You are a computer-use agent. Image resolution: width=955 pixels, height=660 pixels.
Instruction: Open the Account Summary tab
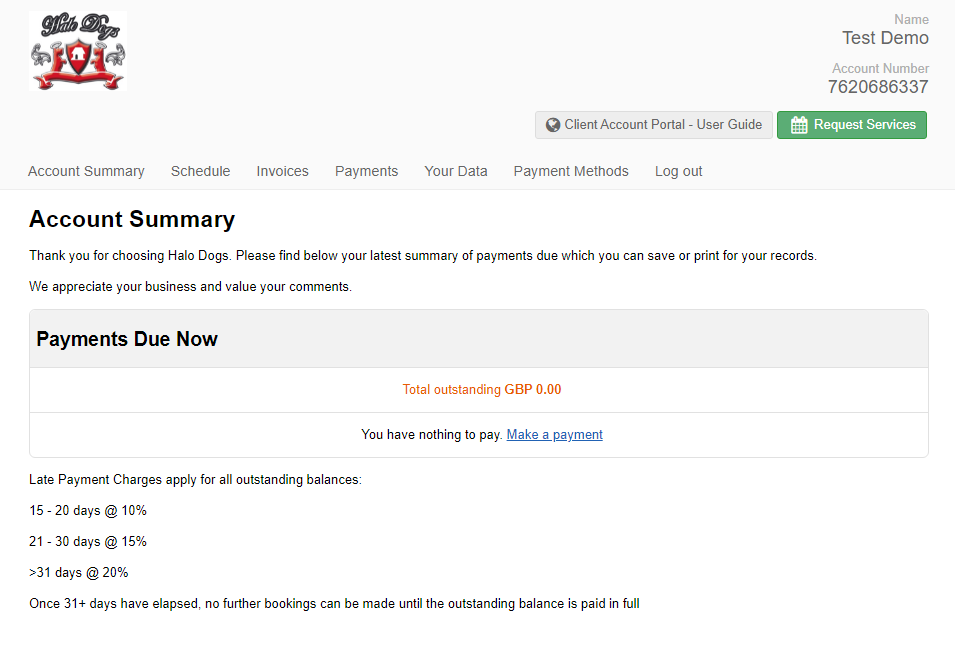click(86, 171)
